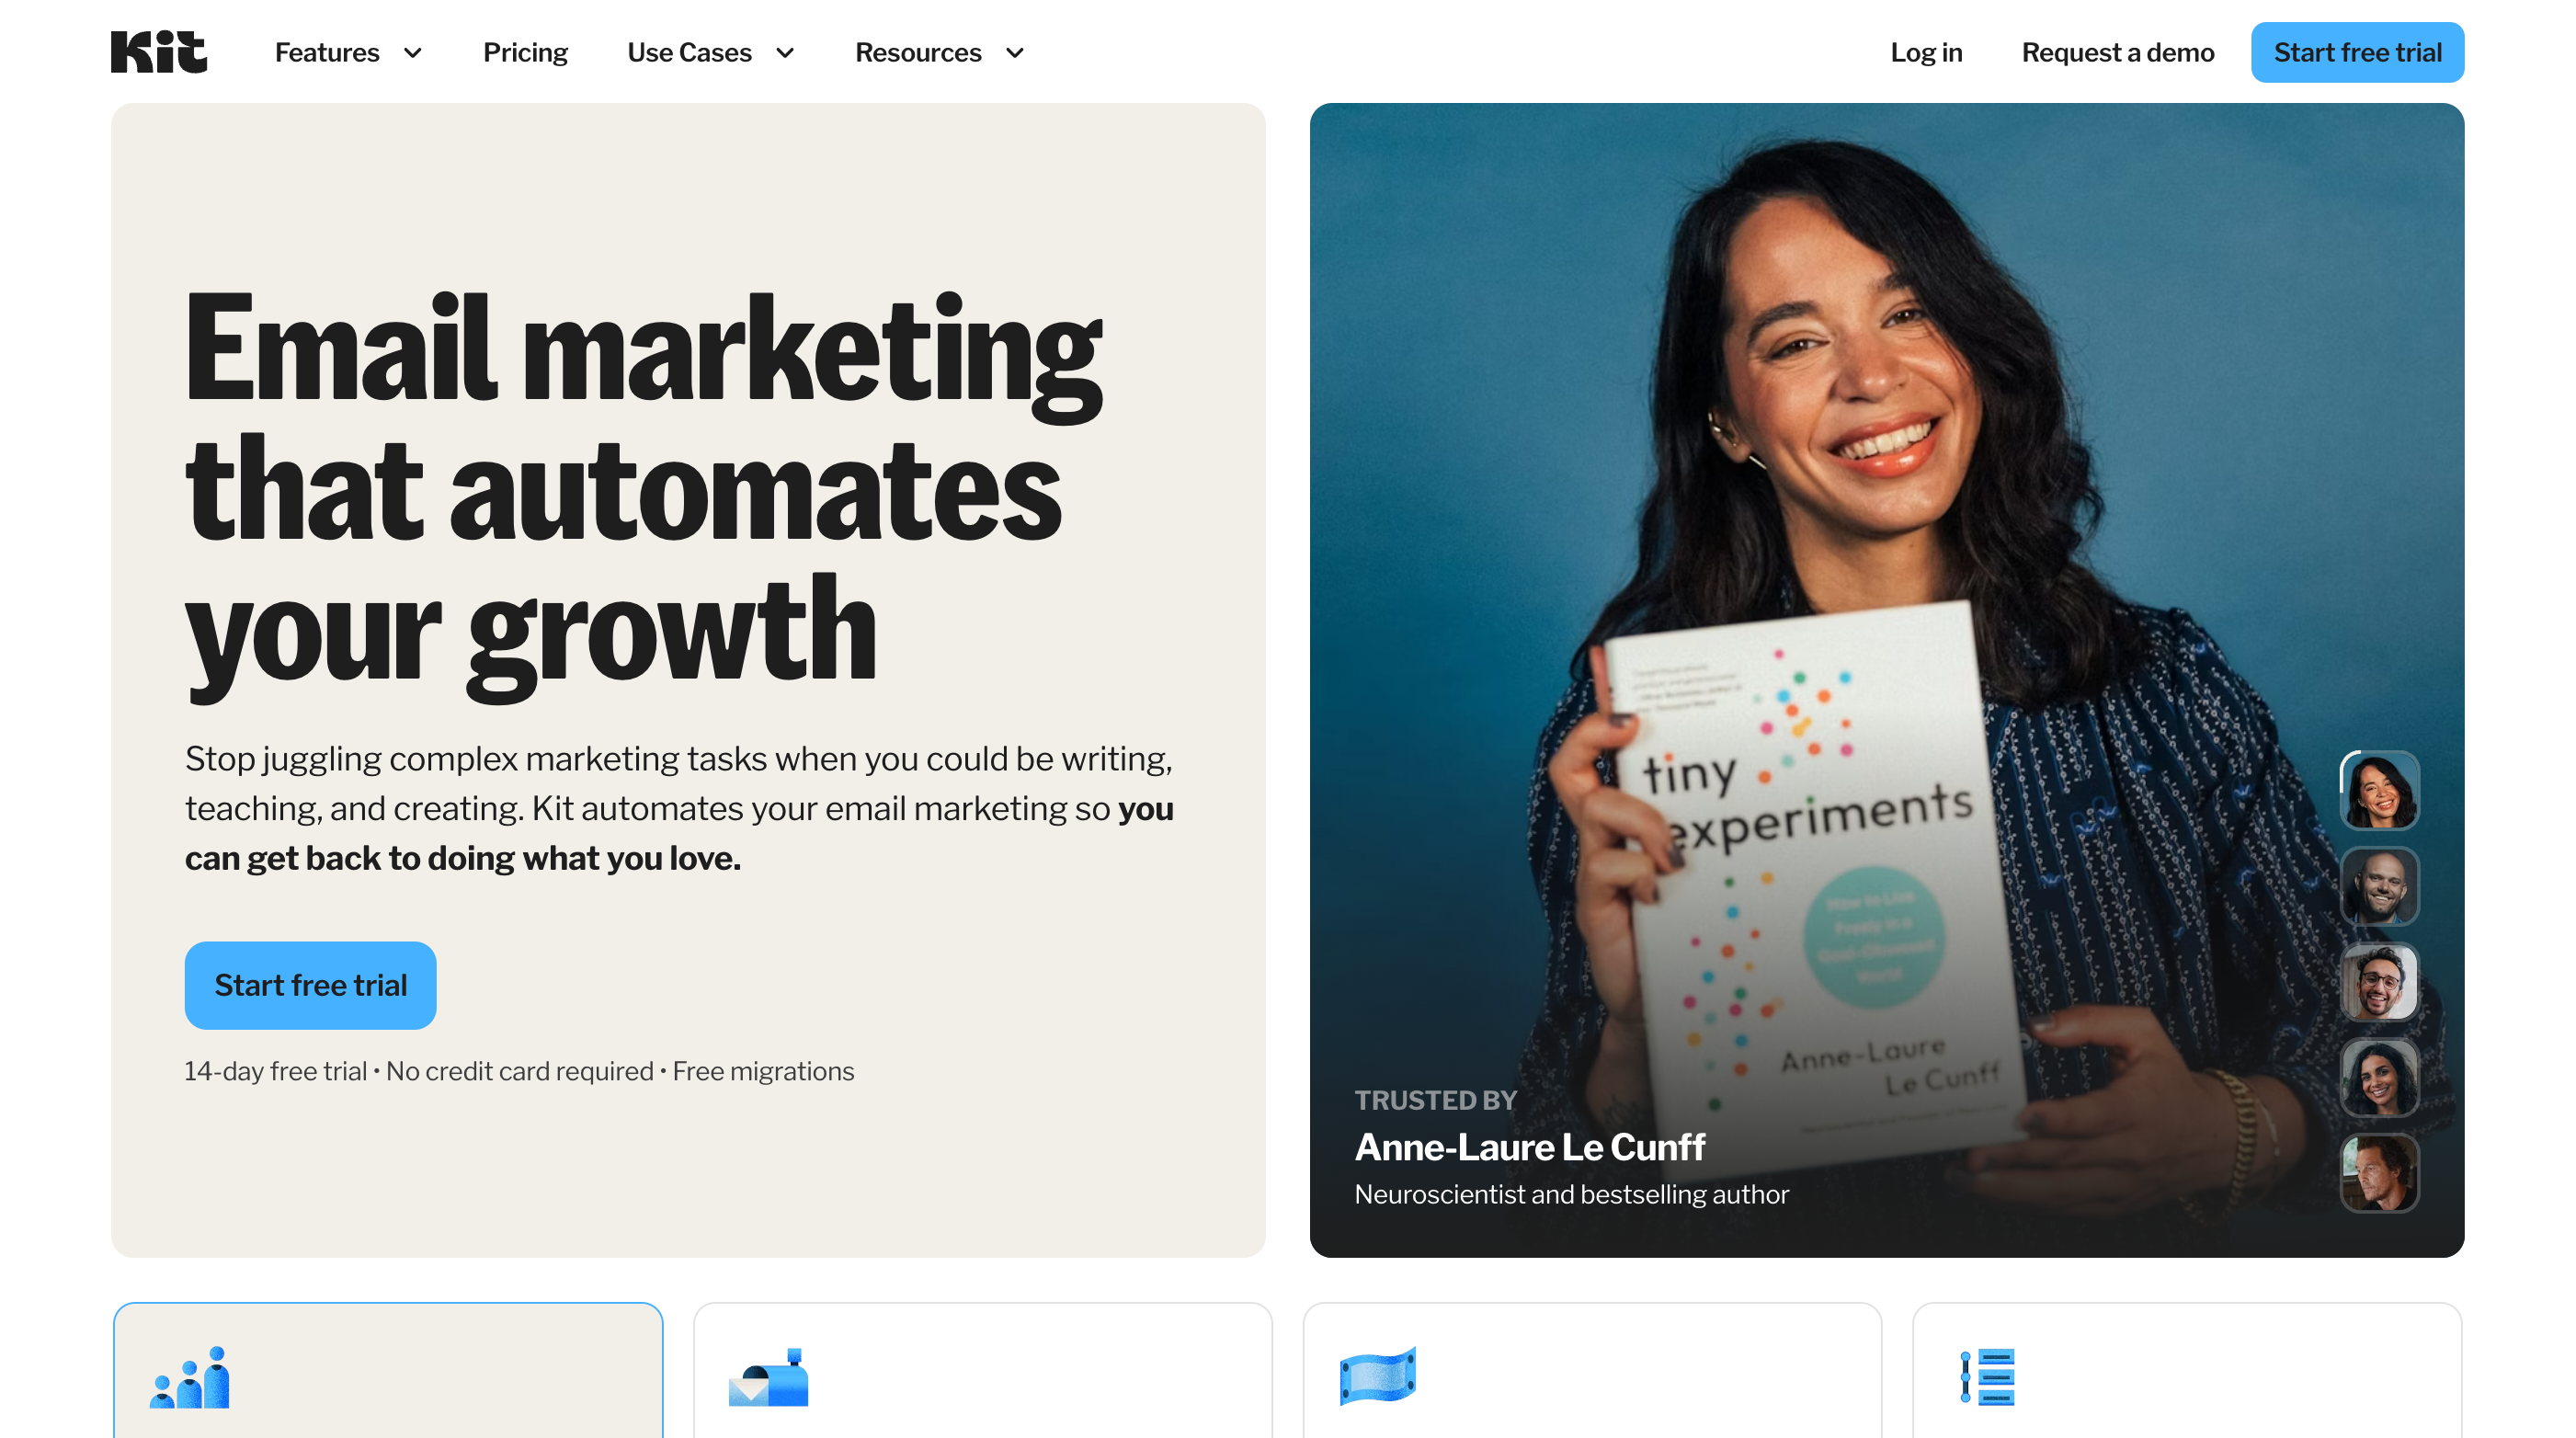Image resolution: width=2576 pixels, height=1438 pixels.
Task: Click the Log in link
Action: pos(1926,52)
